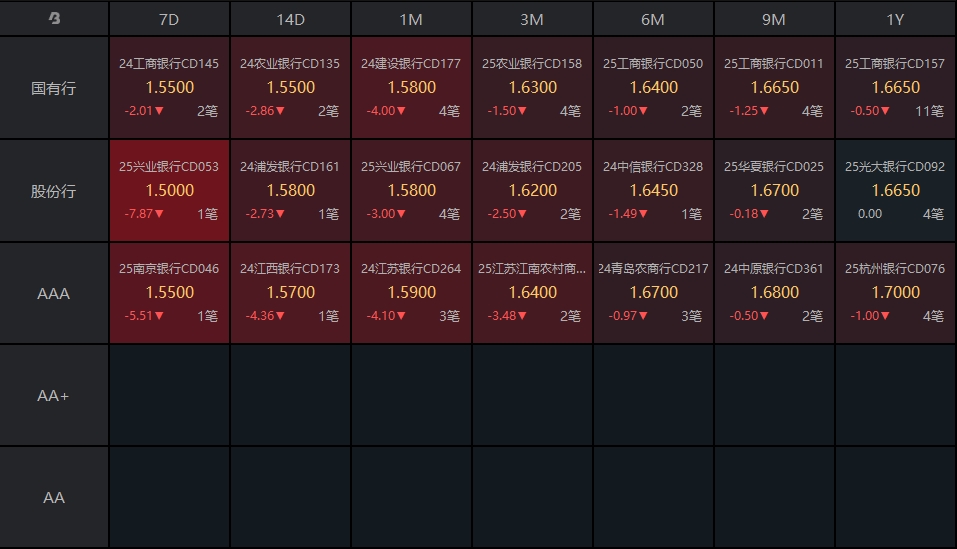Select the 1Y tenor column header
This screenshot has height=549, width=957.
895,20
